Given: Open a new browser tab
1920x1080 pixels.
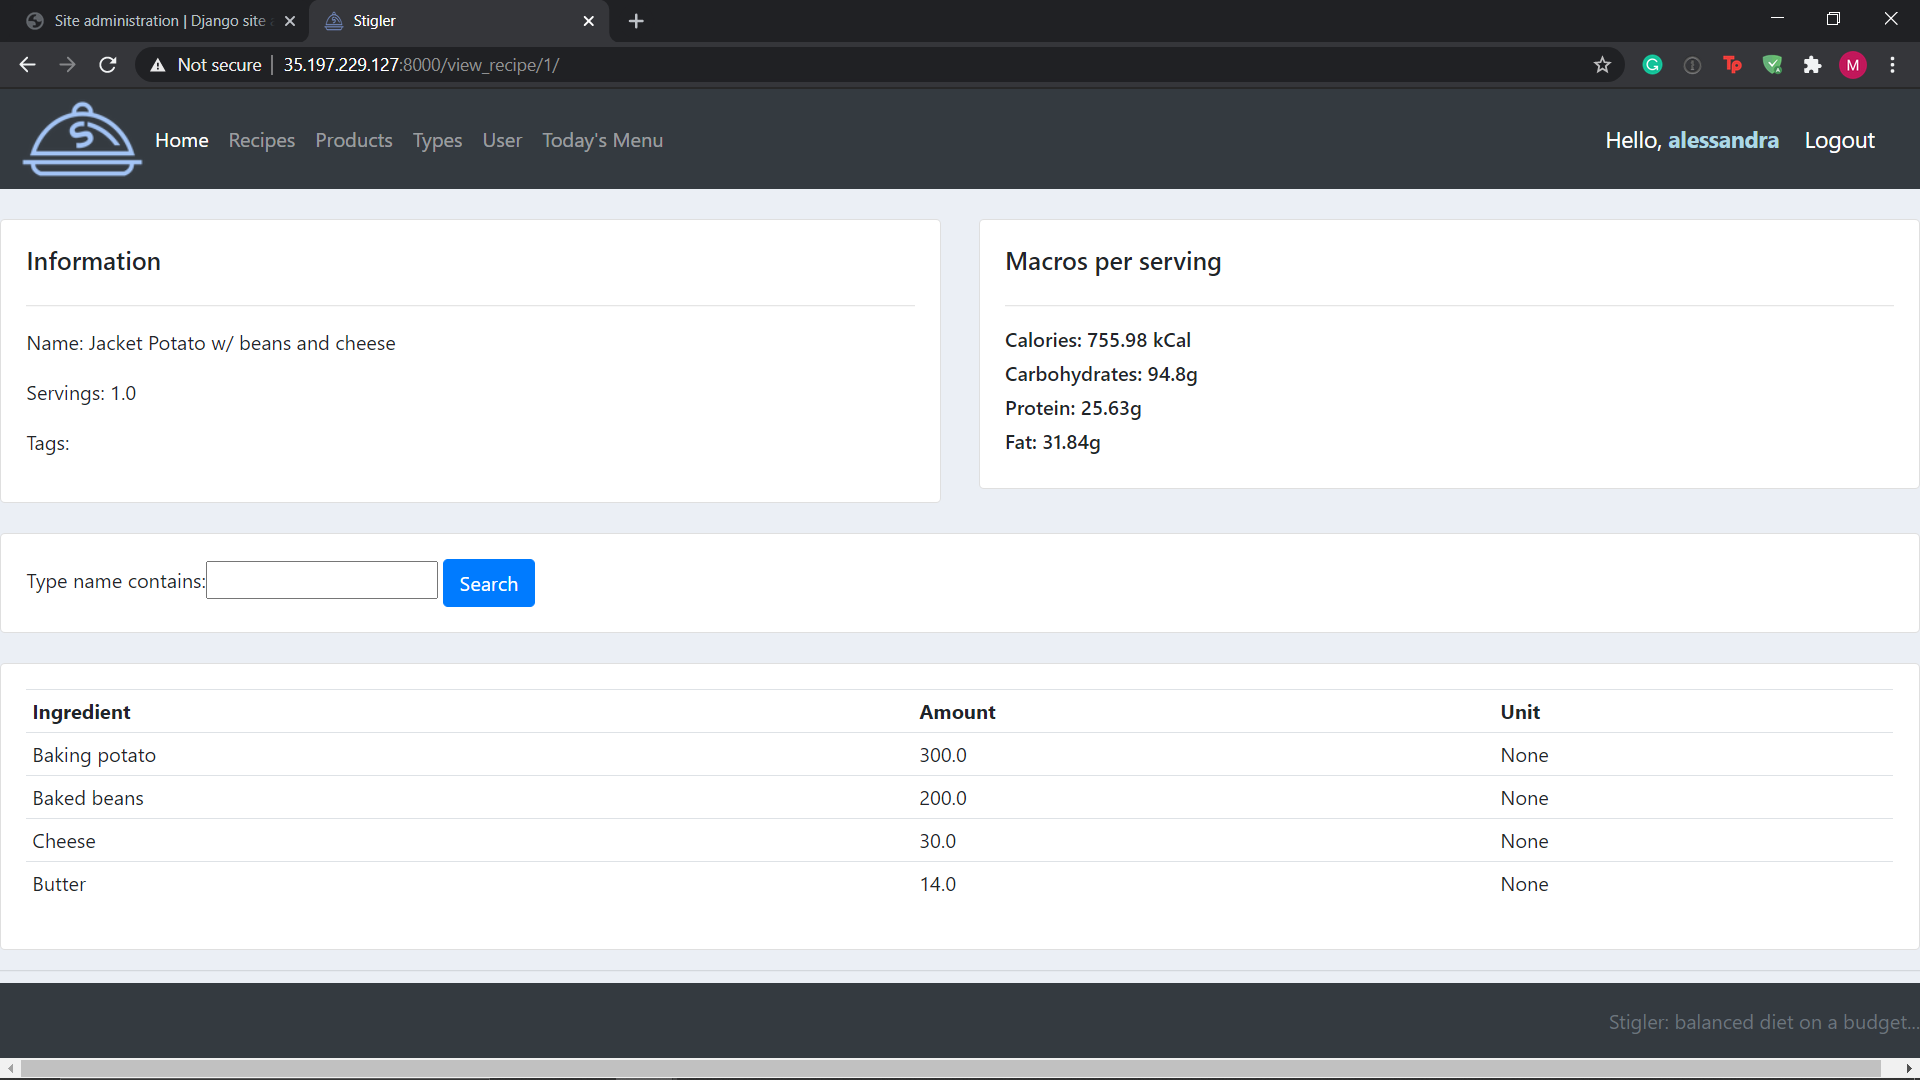Looking at the screenshot, I should (636, 21).
